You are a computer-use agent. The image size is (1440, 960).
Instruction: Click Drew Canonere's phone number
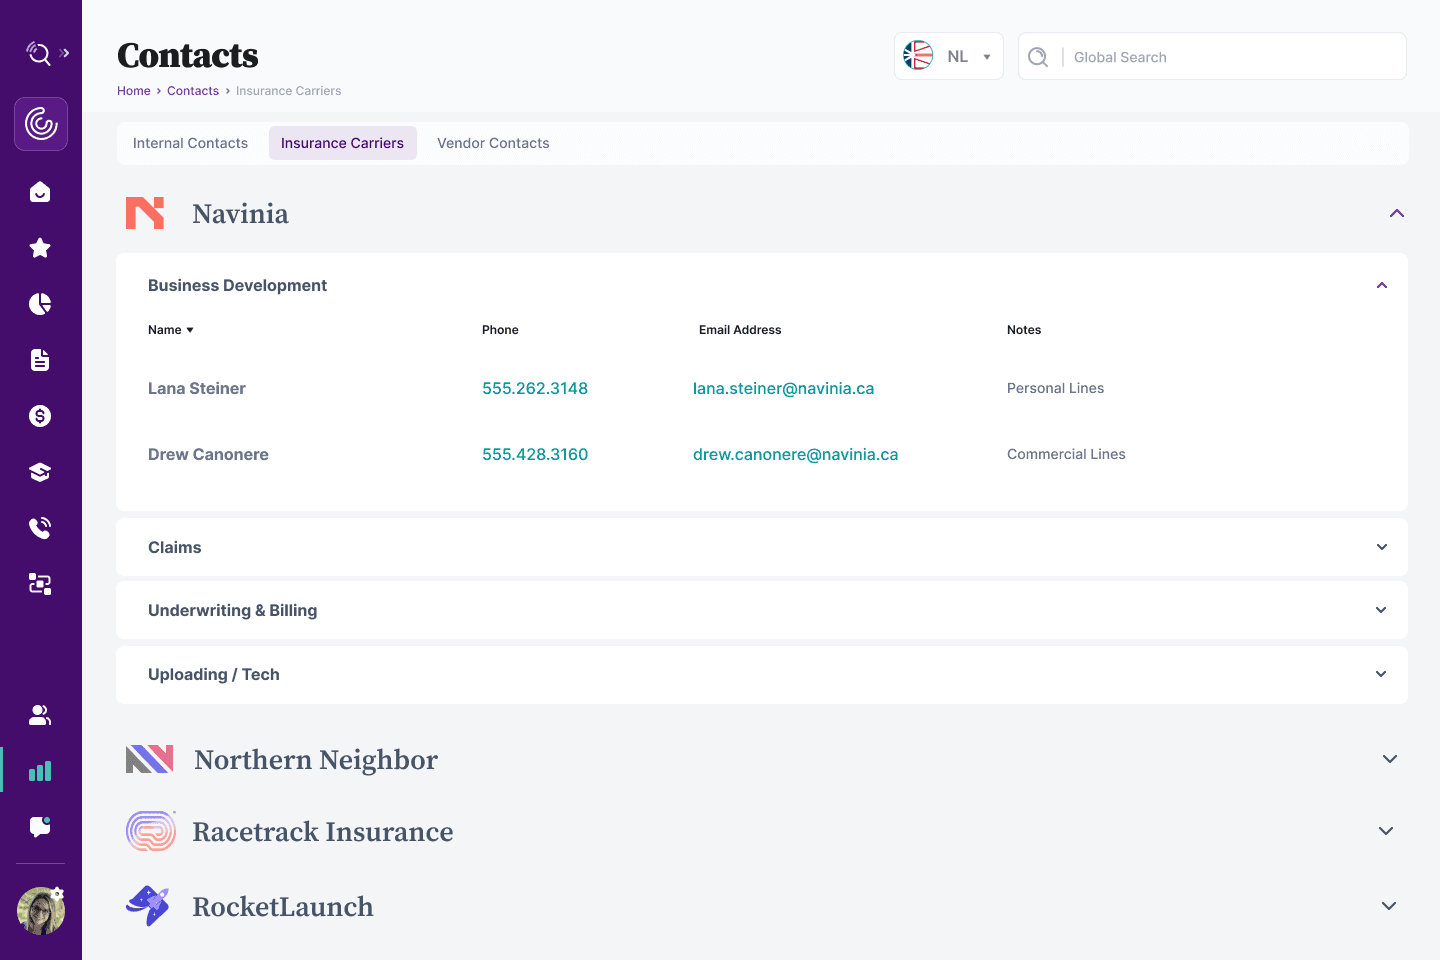pyautogui.click(x=535, y=454)
